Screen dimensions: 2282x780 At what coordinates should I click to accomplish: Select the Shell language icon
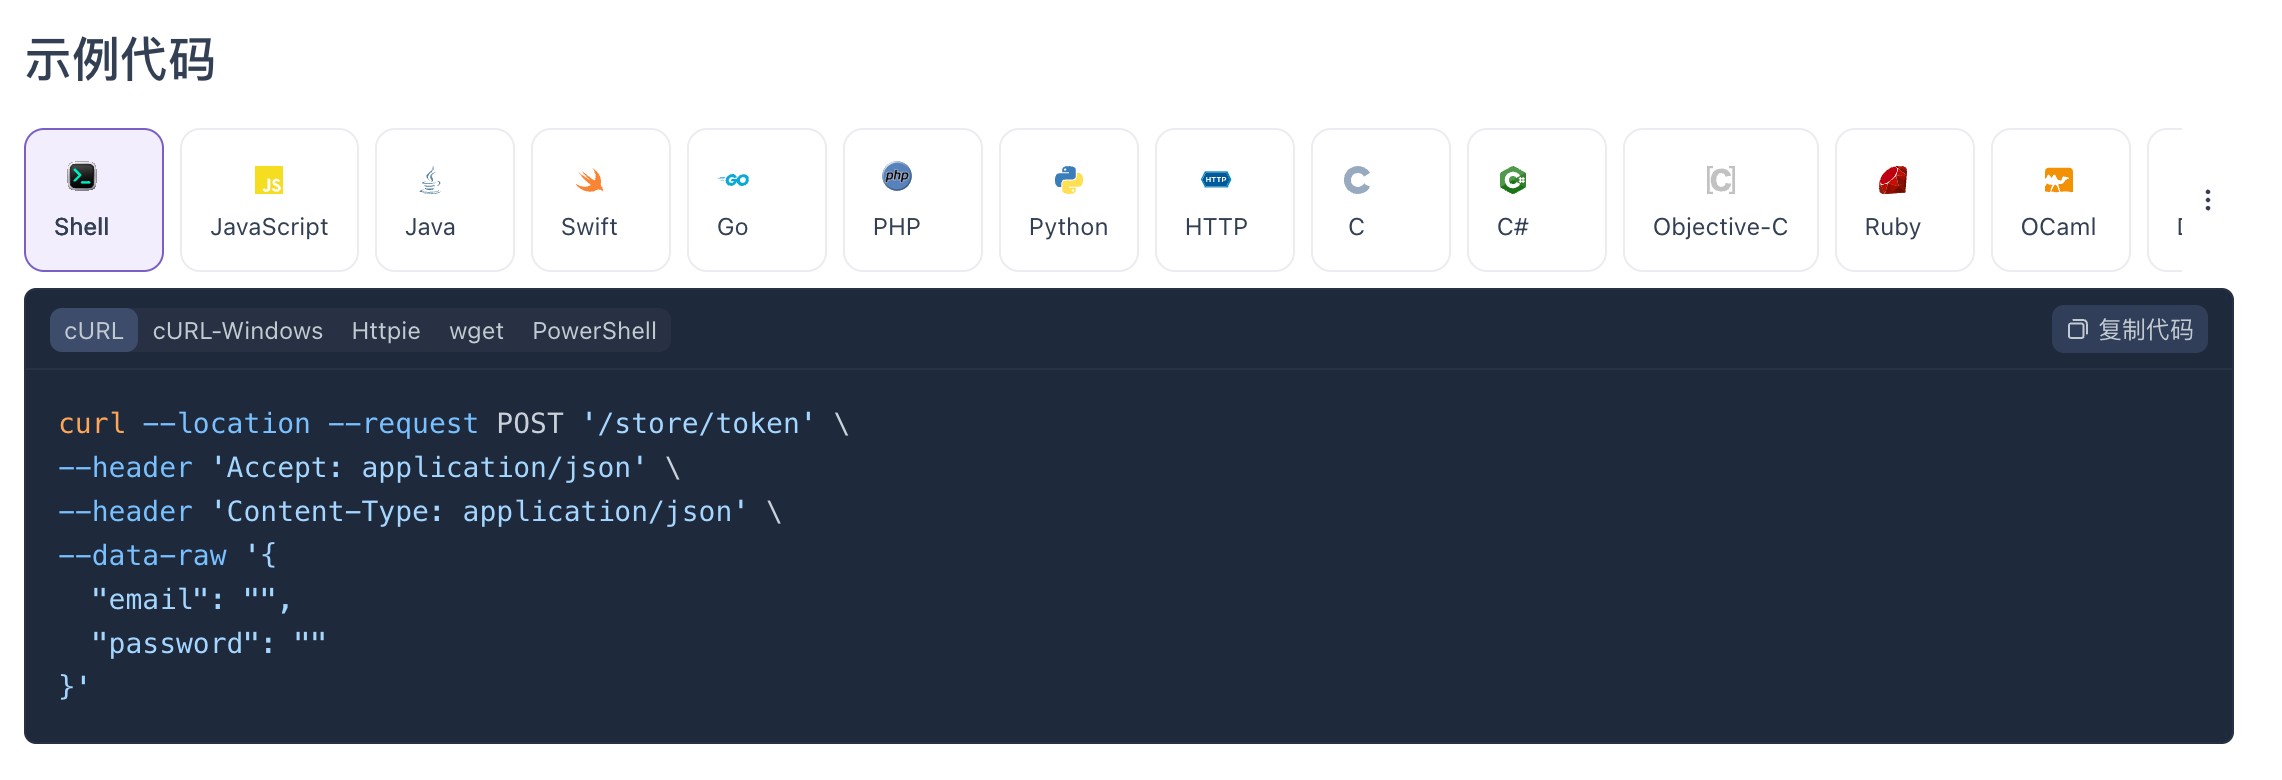pyautogui.click(x=82, y=177)
